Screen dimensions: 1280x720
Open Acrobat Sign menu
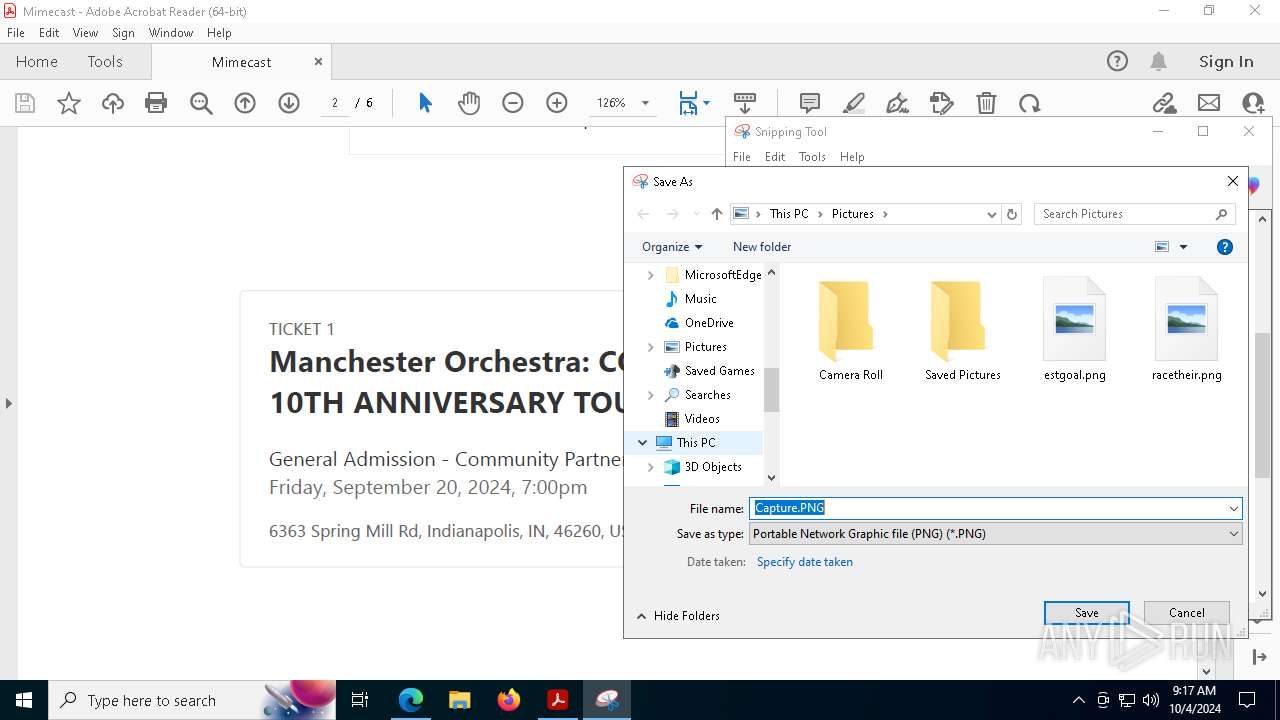coord(124,33)
